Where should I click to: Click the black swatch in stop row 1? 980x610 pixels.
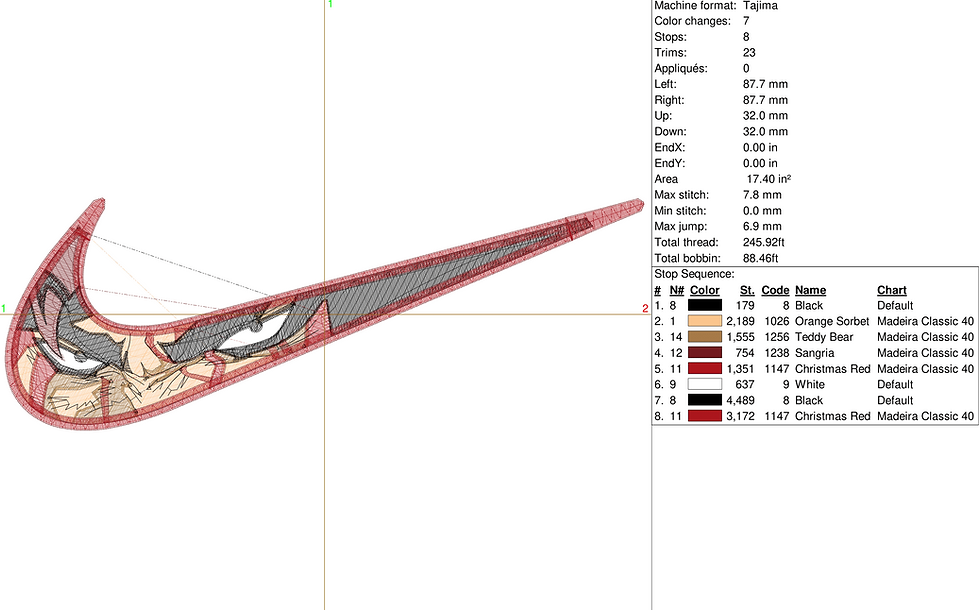[704, 305]
